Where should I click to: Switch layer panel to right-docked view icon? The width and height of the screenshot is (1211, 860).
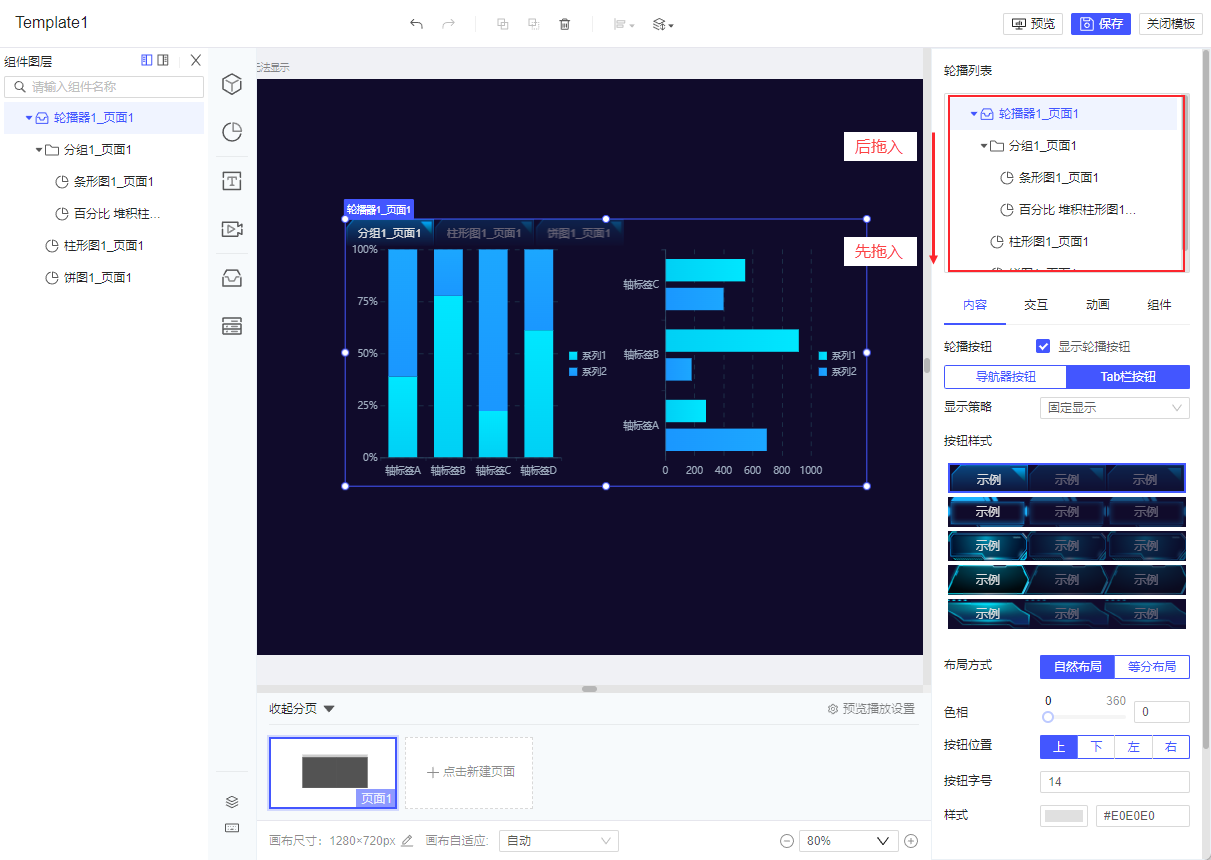coord(163,60)
